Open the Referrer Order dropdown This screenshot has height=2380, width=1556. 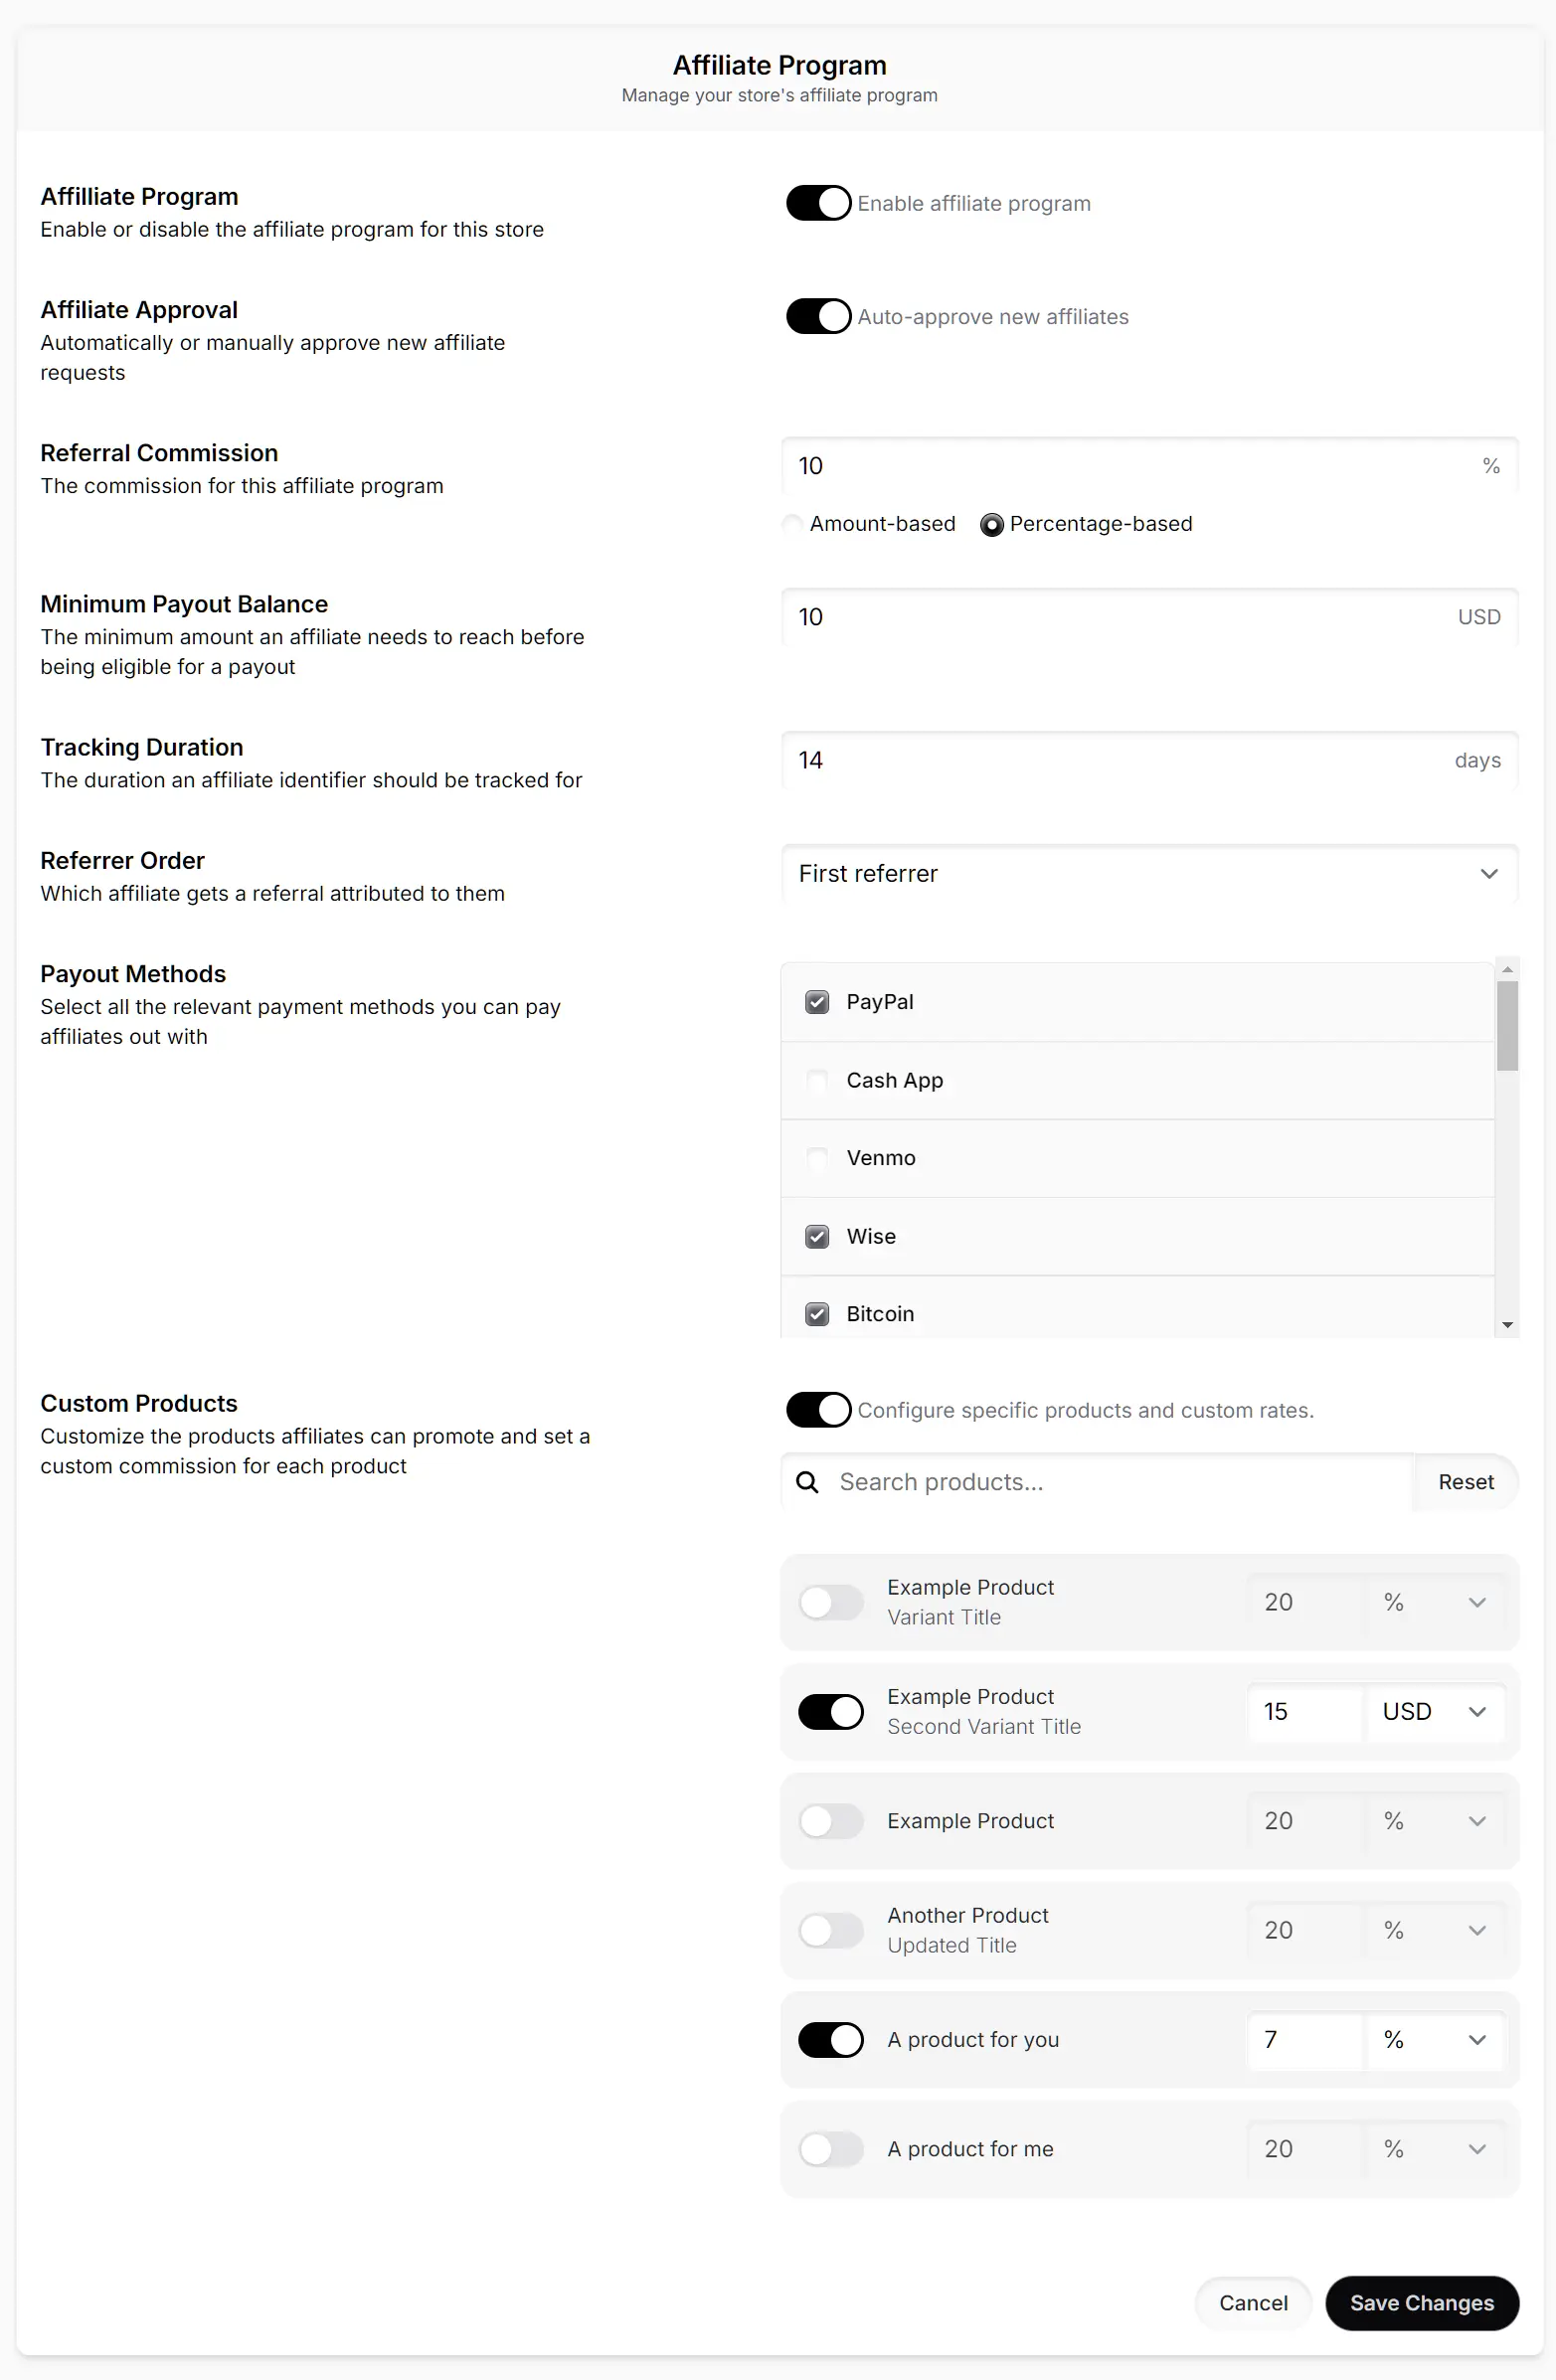coord(1149,874)
